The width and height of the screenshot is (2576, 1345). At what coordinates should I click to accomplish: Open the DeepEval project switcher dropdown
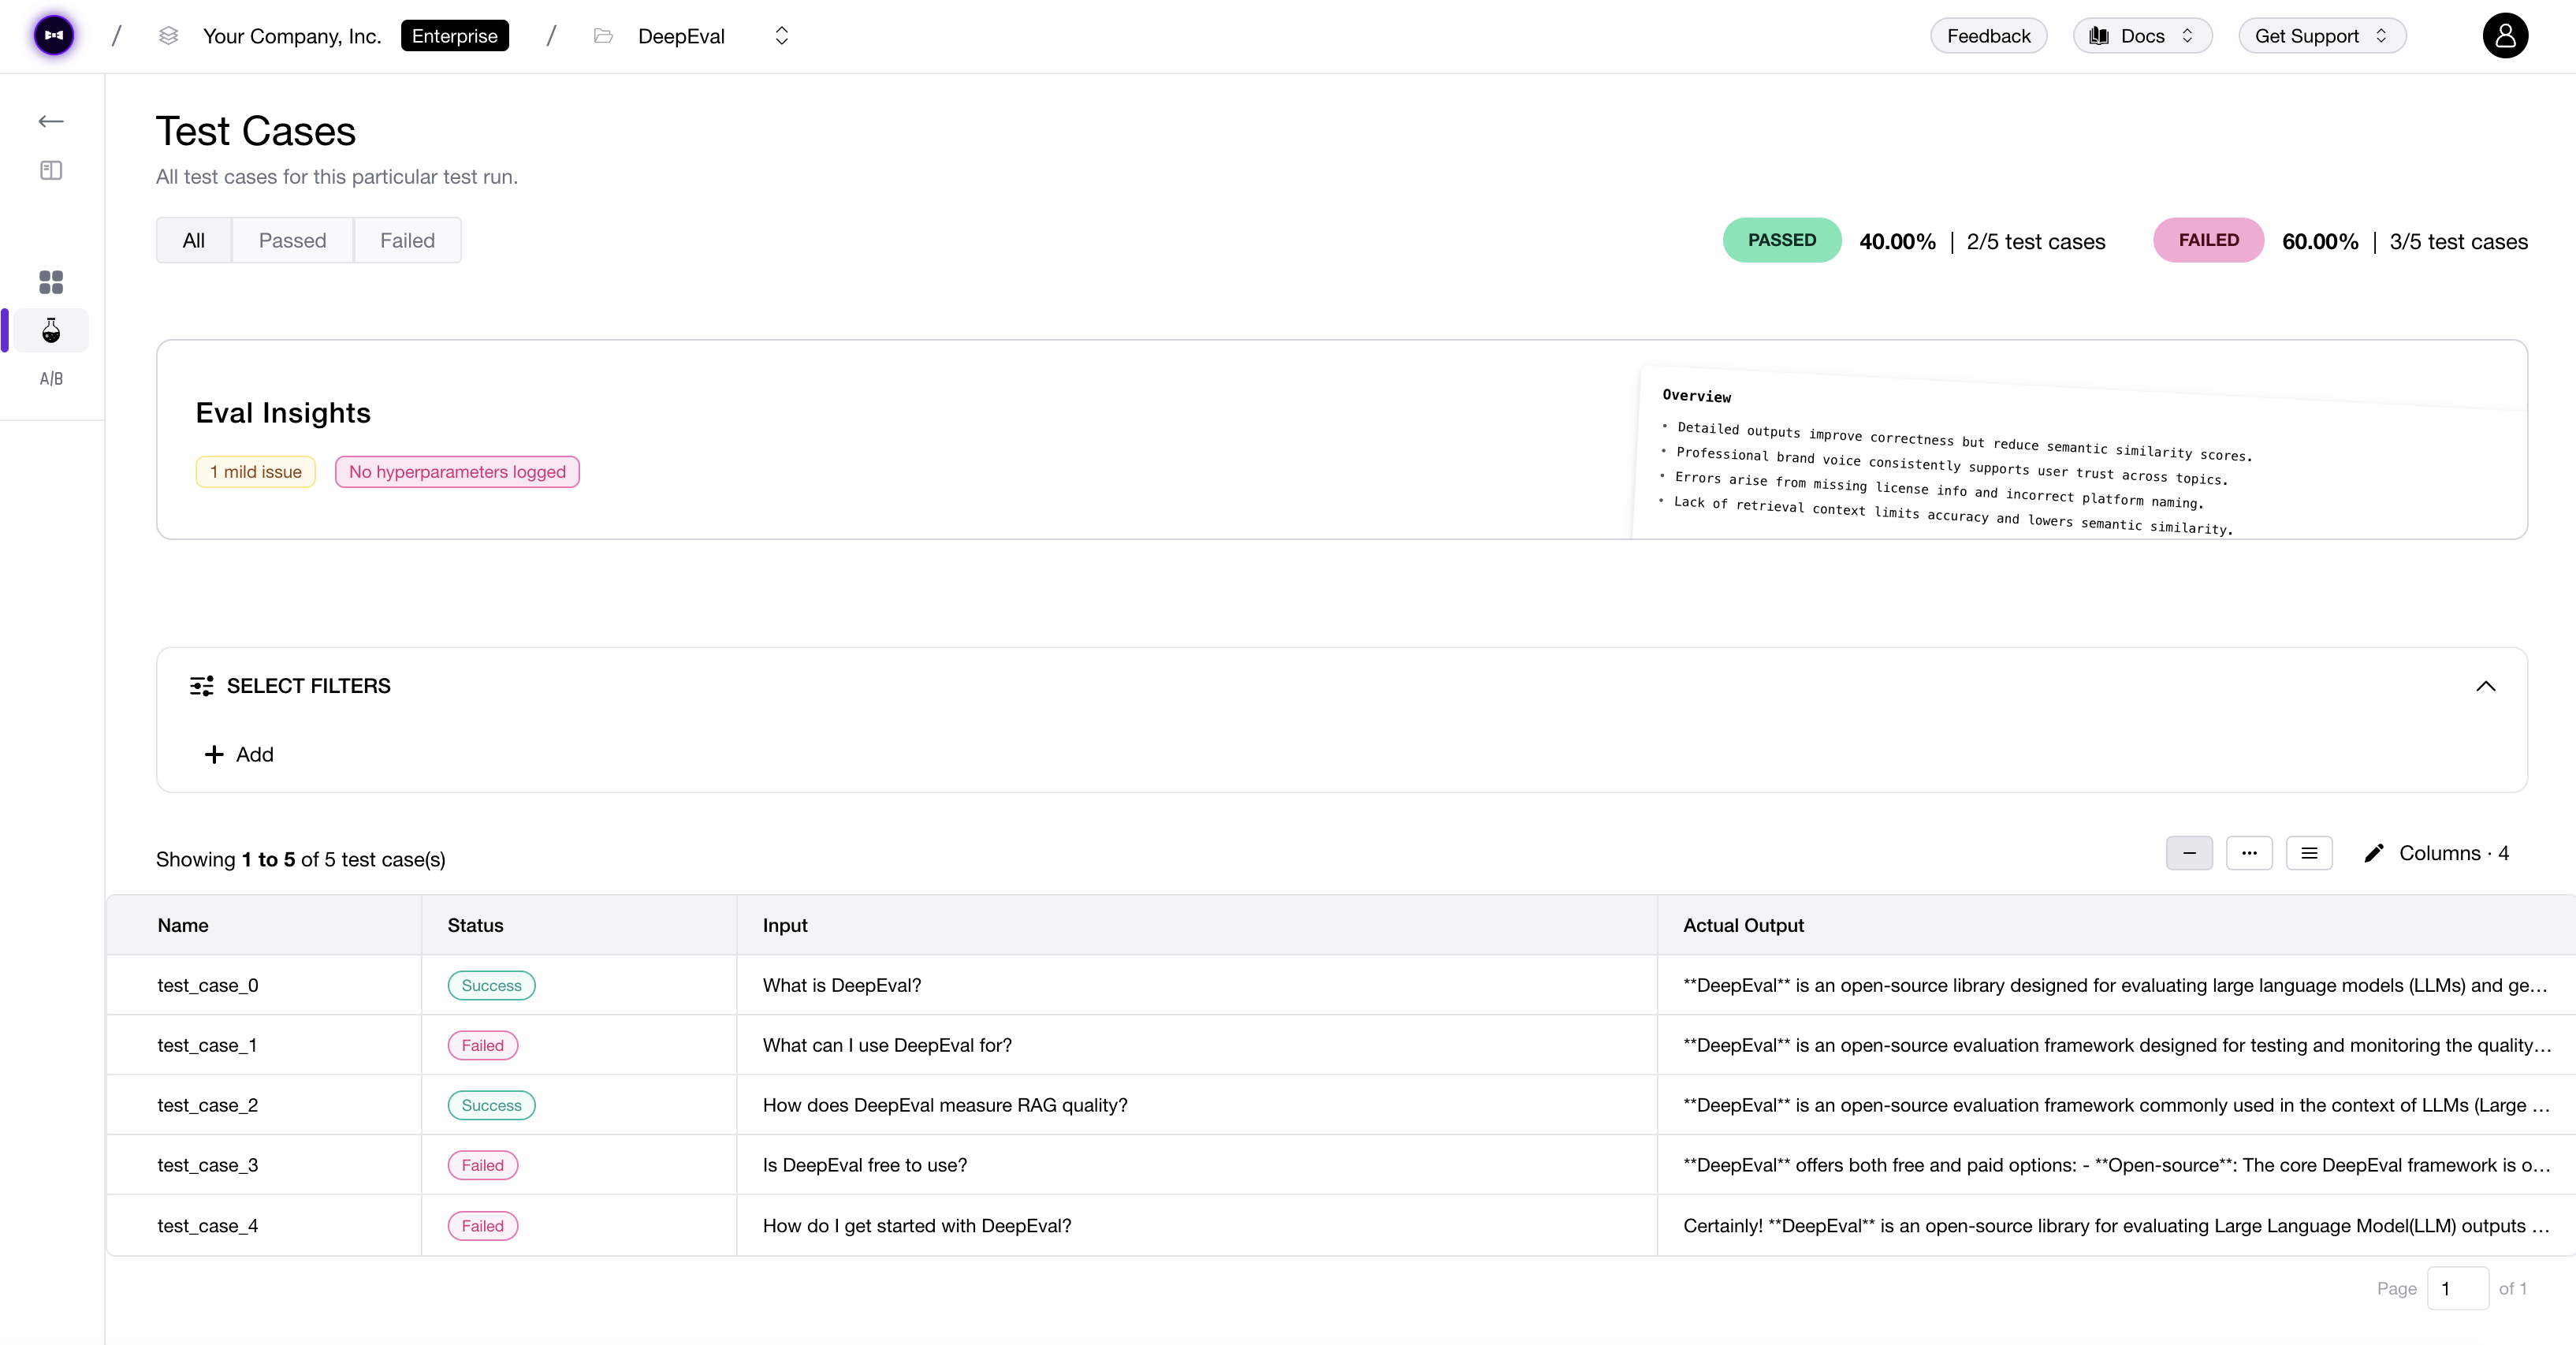point(781,36)
